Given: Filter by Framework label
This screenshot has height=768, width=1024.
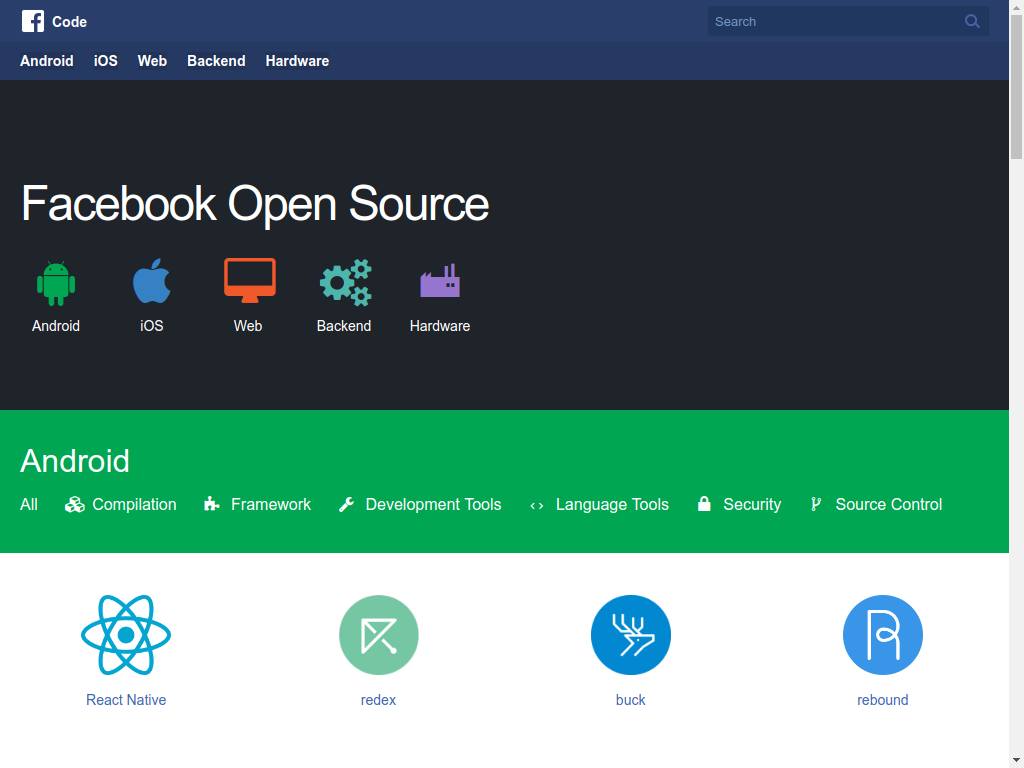Looking at the screenshot, I should pos(271,504).
